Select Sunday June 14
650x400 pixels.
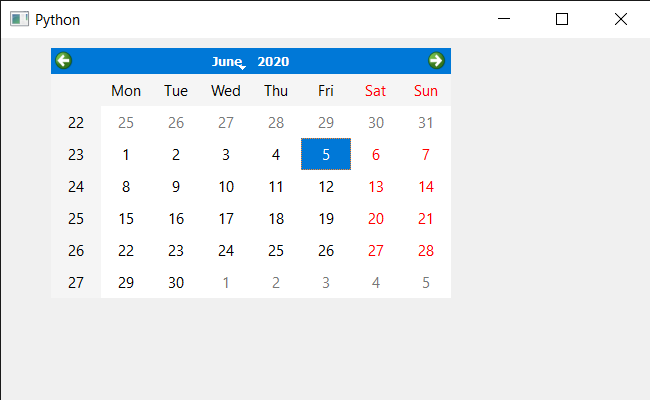[x=426, y=187]
